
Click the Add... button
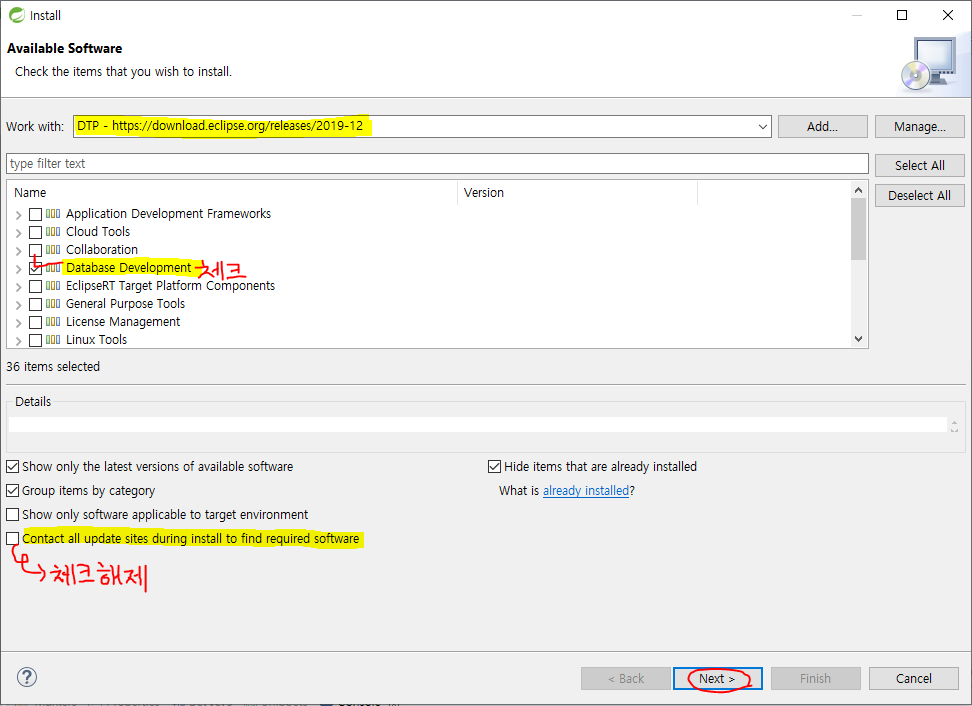coord(822,126)
